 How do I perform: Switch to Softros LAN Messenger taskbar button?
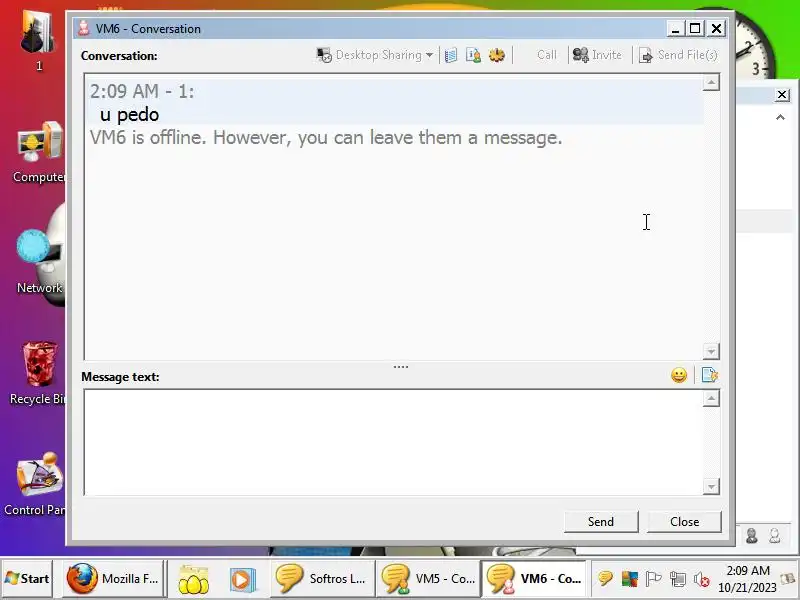point(322,579)
